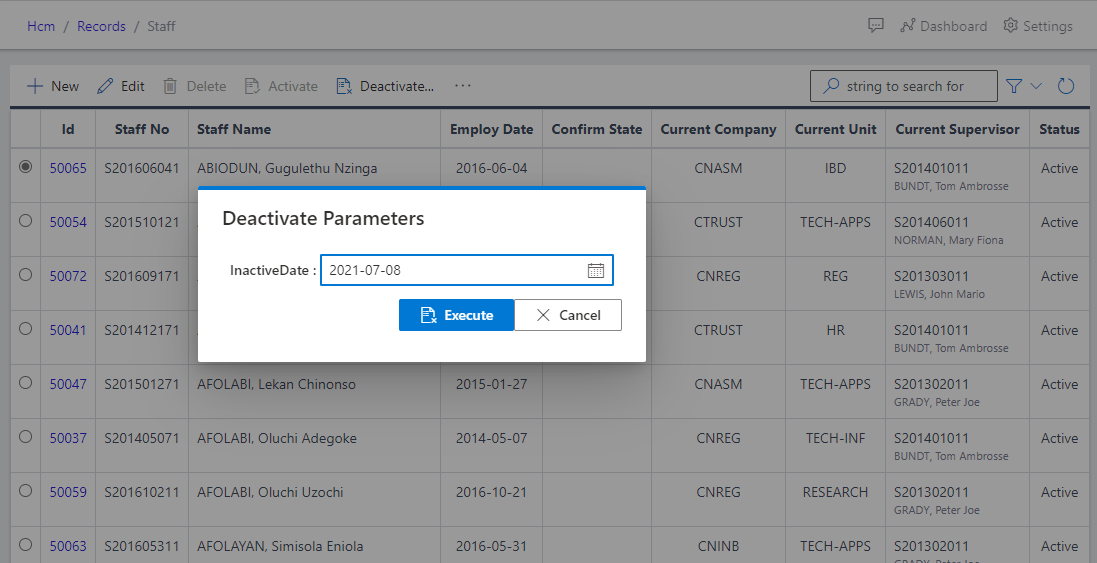Image resolution: width=1097 pixels, height=563 pixels.
Task: Click the string to search for field
Action: (904, 86)
